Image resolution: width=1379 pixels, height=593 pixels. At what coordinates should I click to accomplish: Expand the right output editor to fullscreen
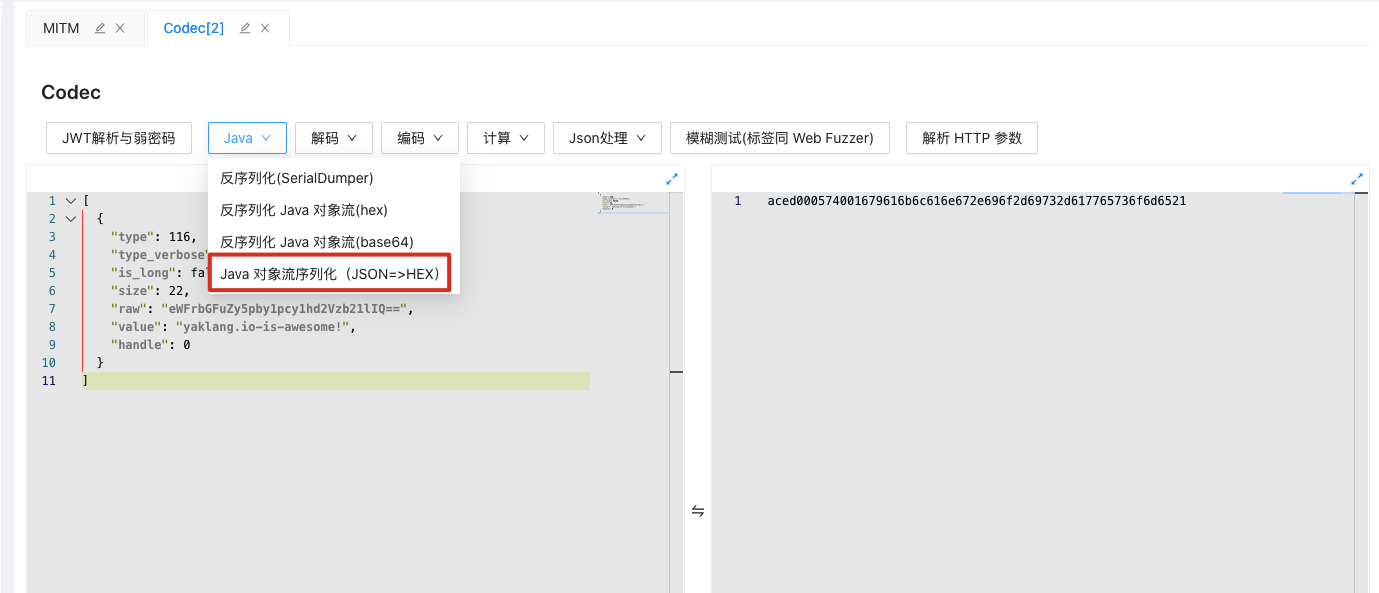[1357, 179]
